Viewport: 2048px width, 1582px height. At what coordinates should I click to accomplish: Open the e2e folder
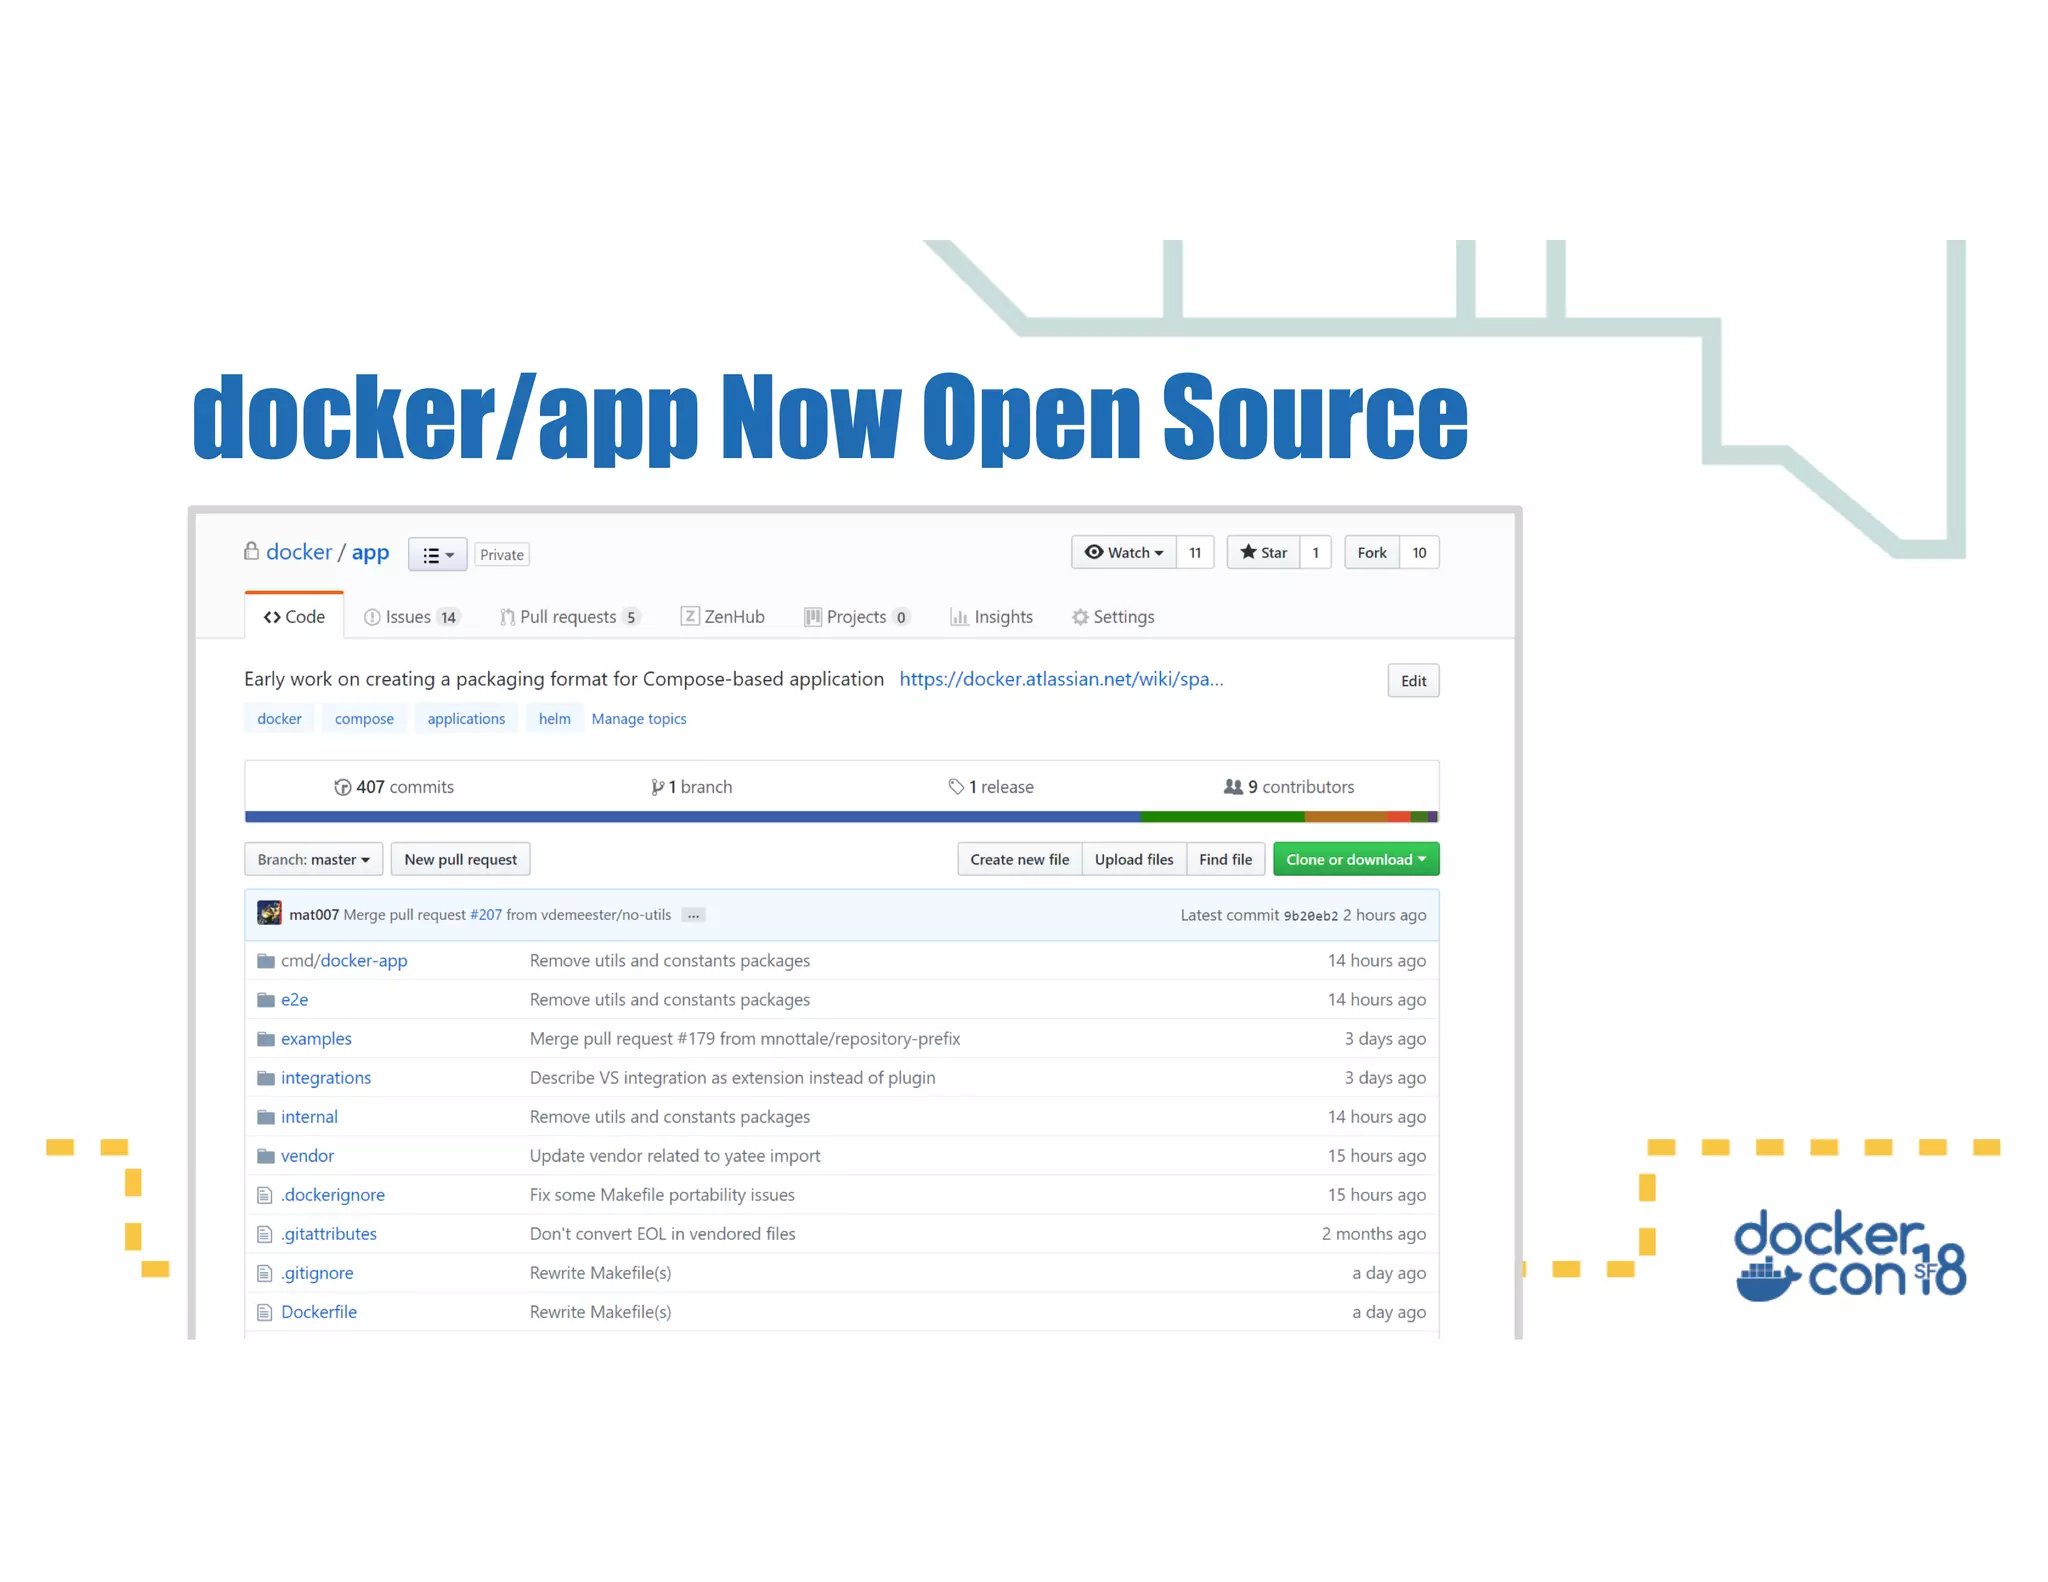pos(294,1000)
